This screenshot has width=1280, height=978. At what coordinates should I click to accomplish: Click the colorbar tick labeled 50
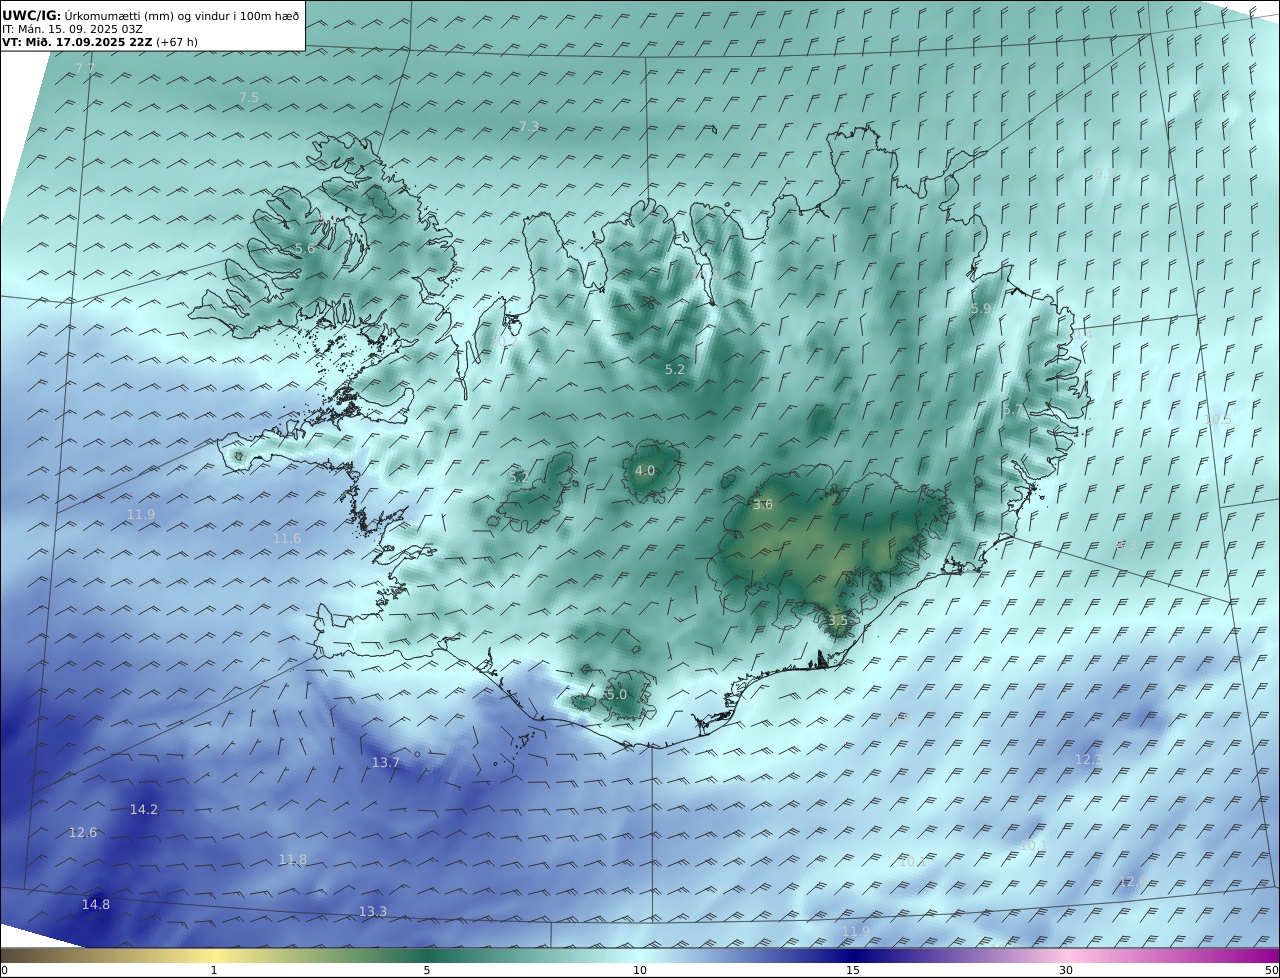[1272, 970]
